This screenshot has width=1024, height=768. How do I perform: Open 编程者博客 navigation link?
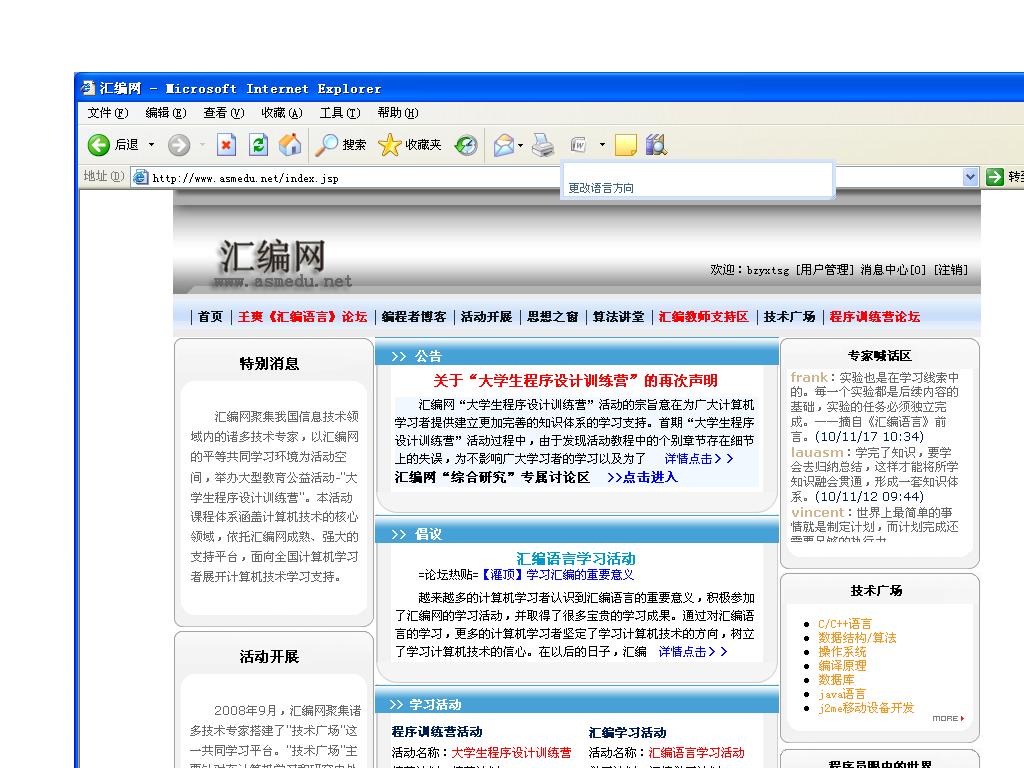point(414,317)
